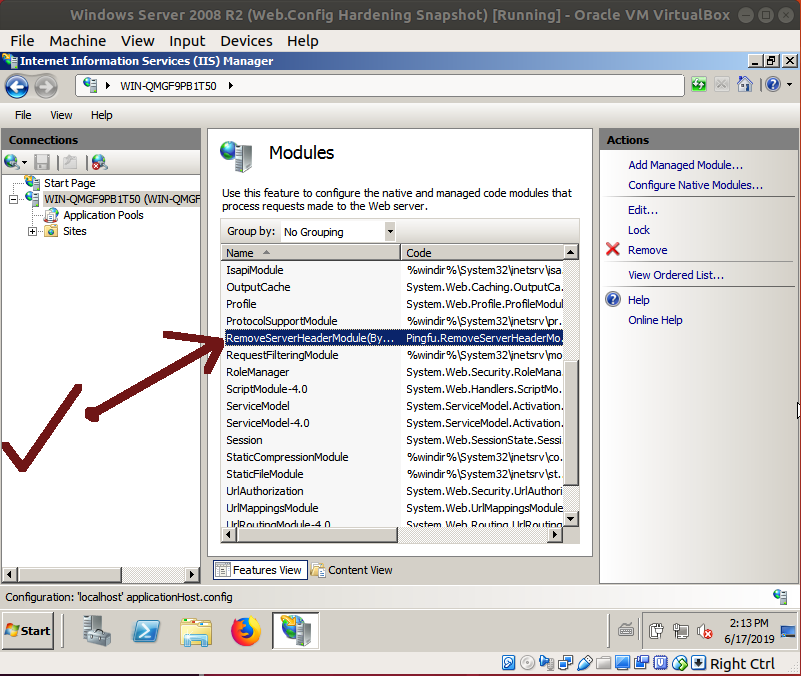This screenshot has height=676, width=801.
Task: Click the Start button
Action: click(28, 631)
